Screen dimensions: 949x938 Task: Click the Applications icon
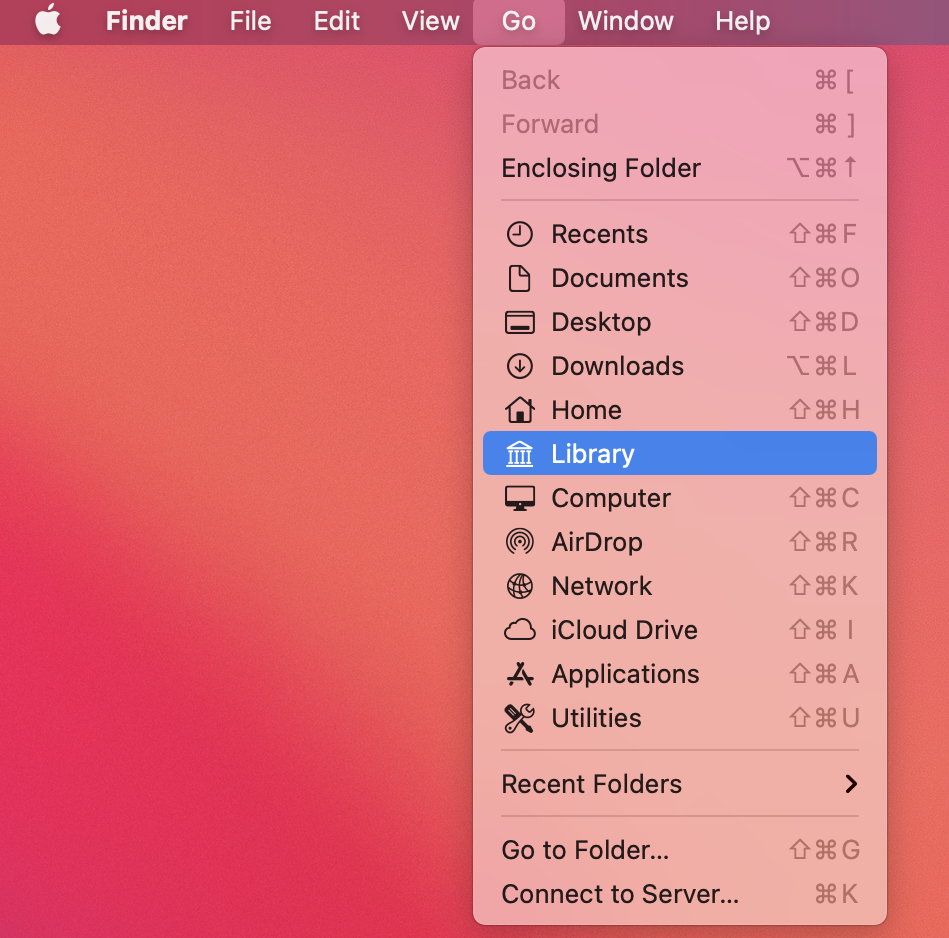coord(519,674)
